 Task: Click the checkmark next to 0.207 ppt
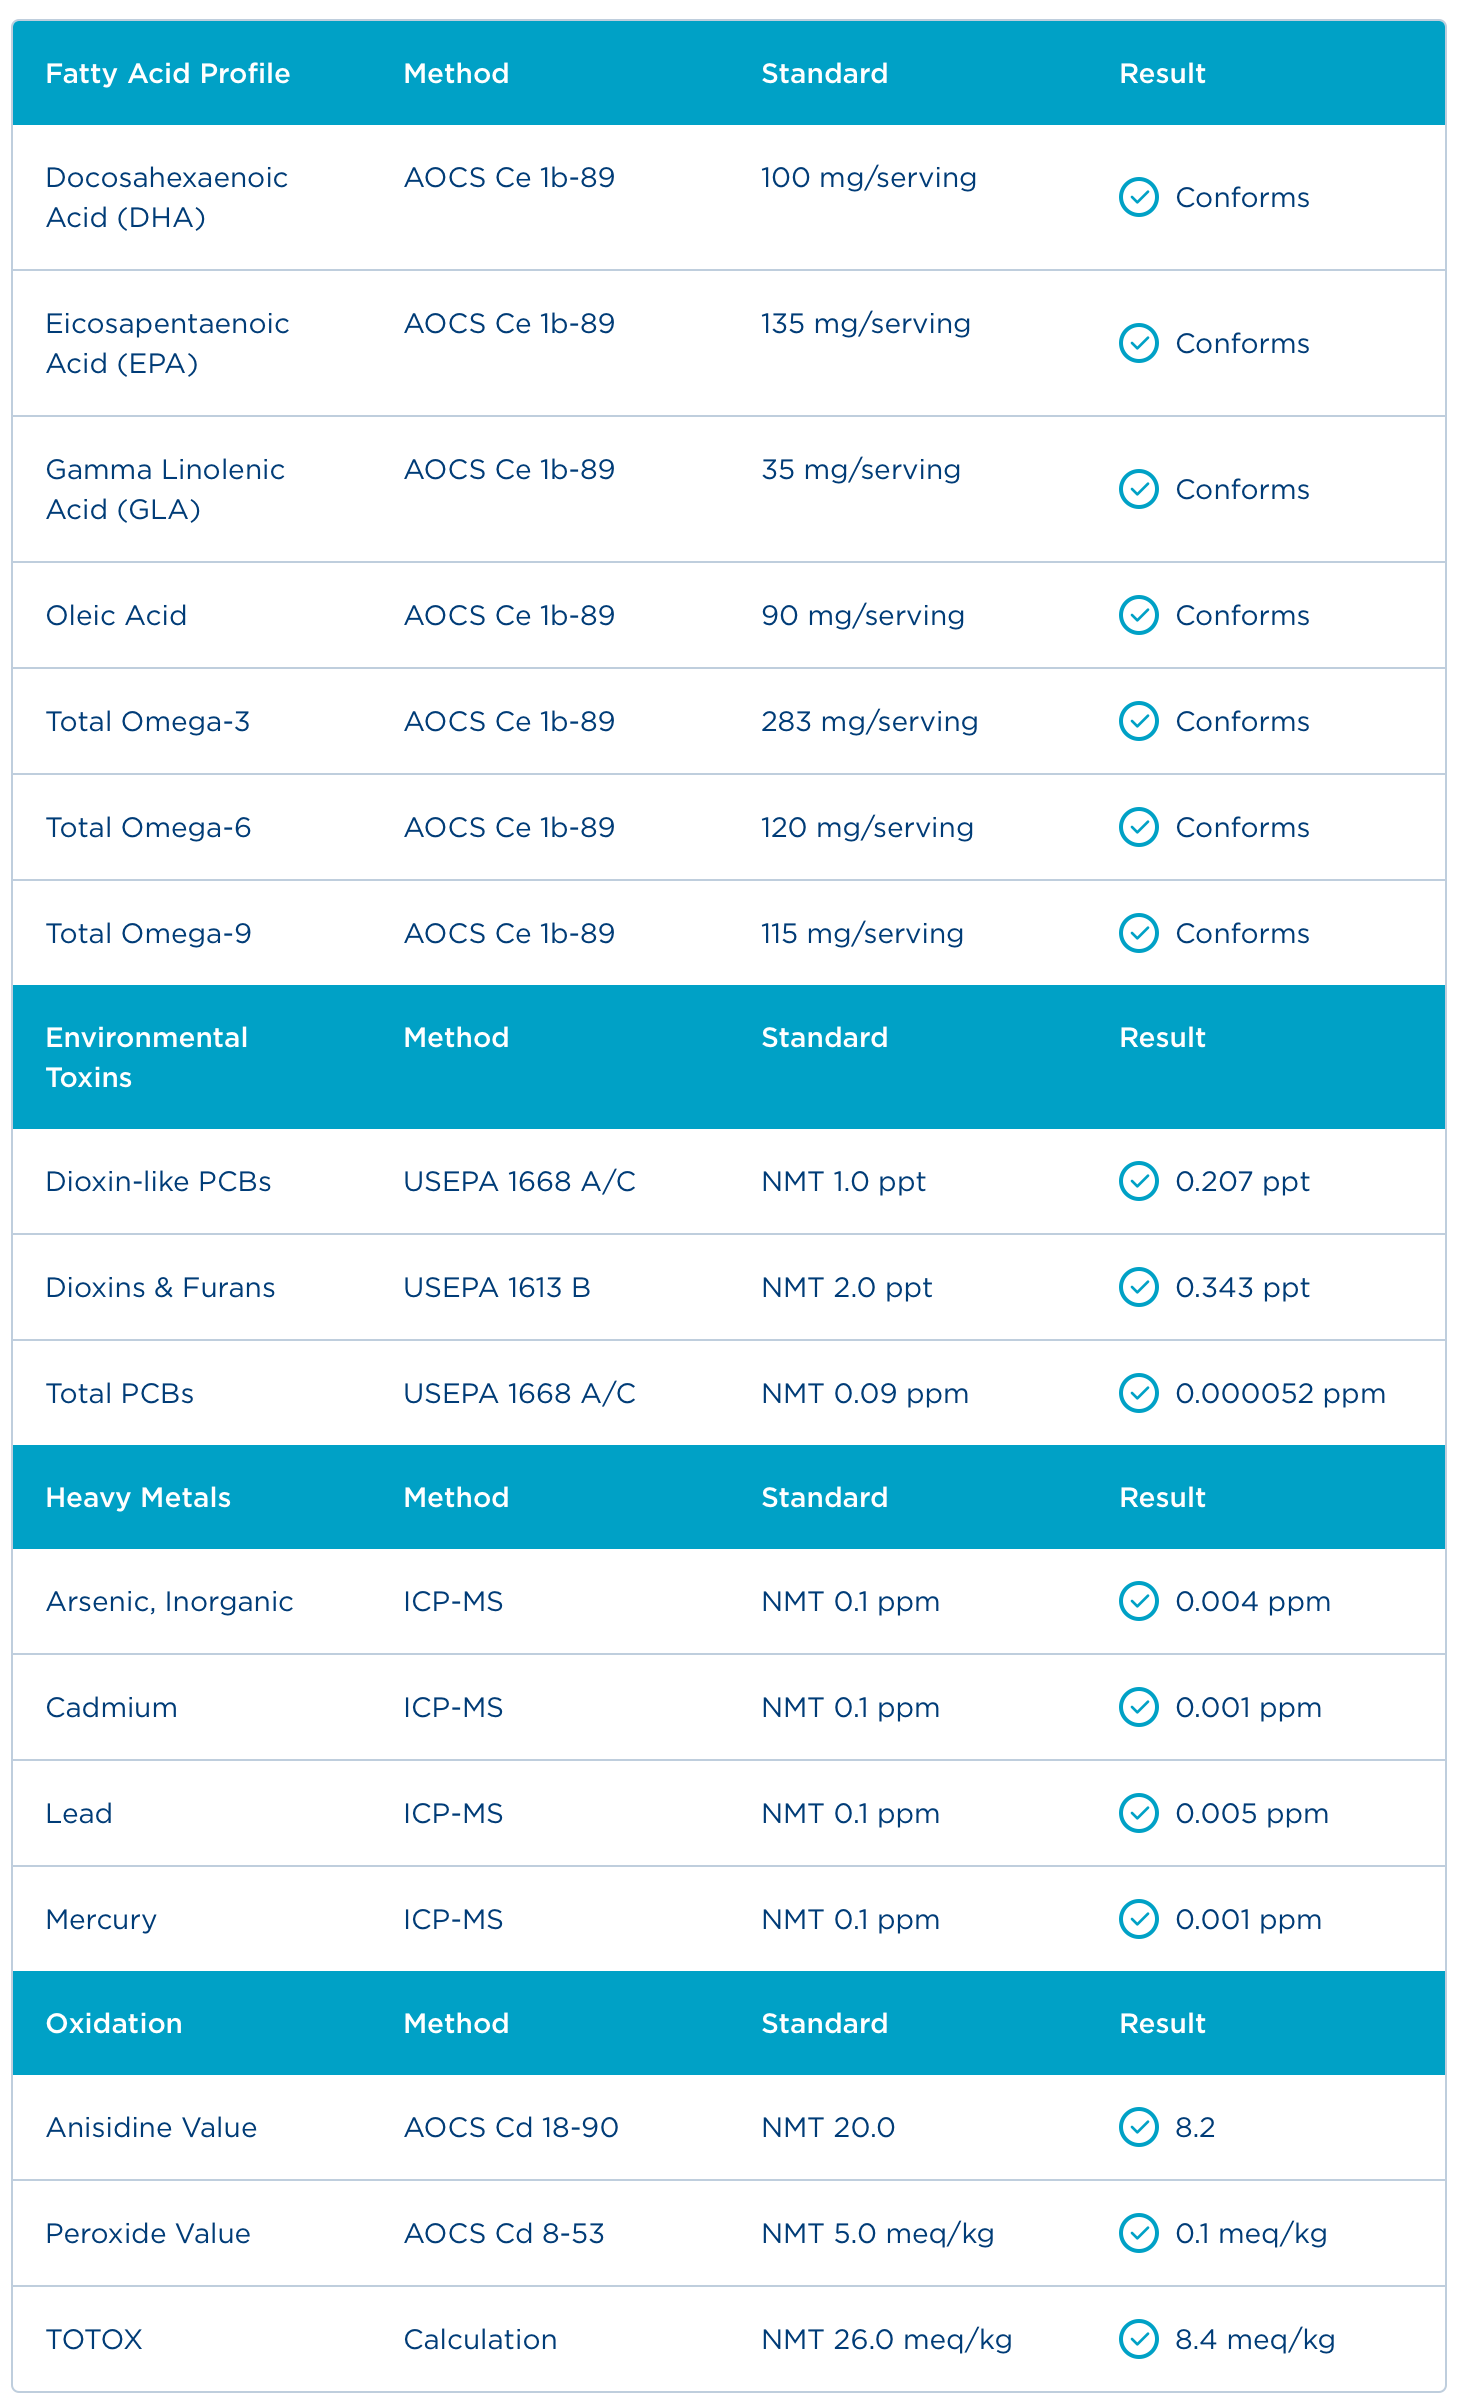(x=1138, y=1181)
